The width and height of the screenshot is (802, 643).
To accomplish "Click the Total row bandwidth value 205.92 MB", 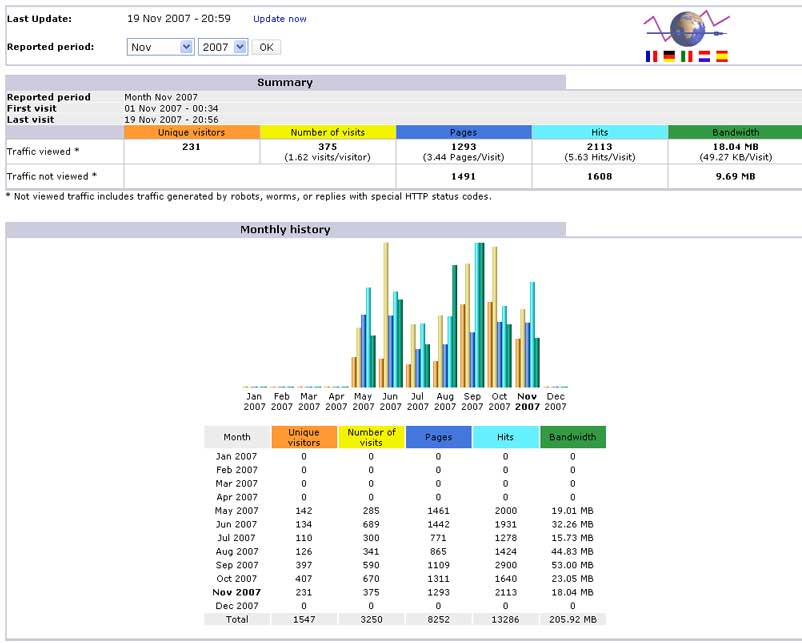I will 573,620.
